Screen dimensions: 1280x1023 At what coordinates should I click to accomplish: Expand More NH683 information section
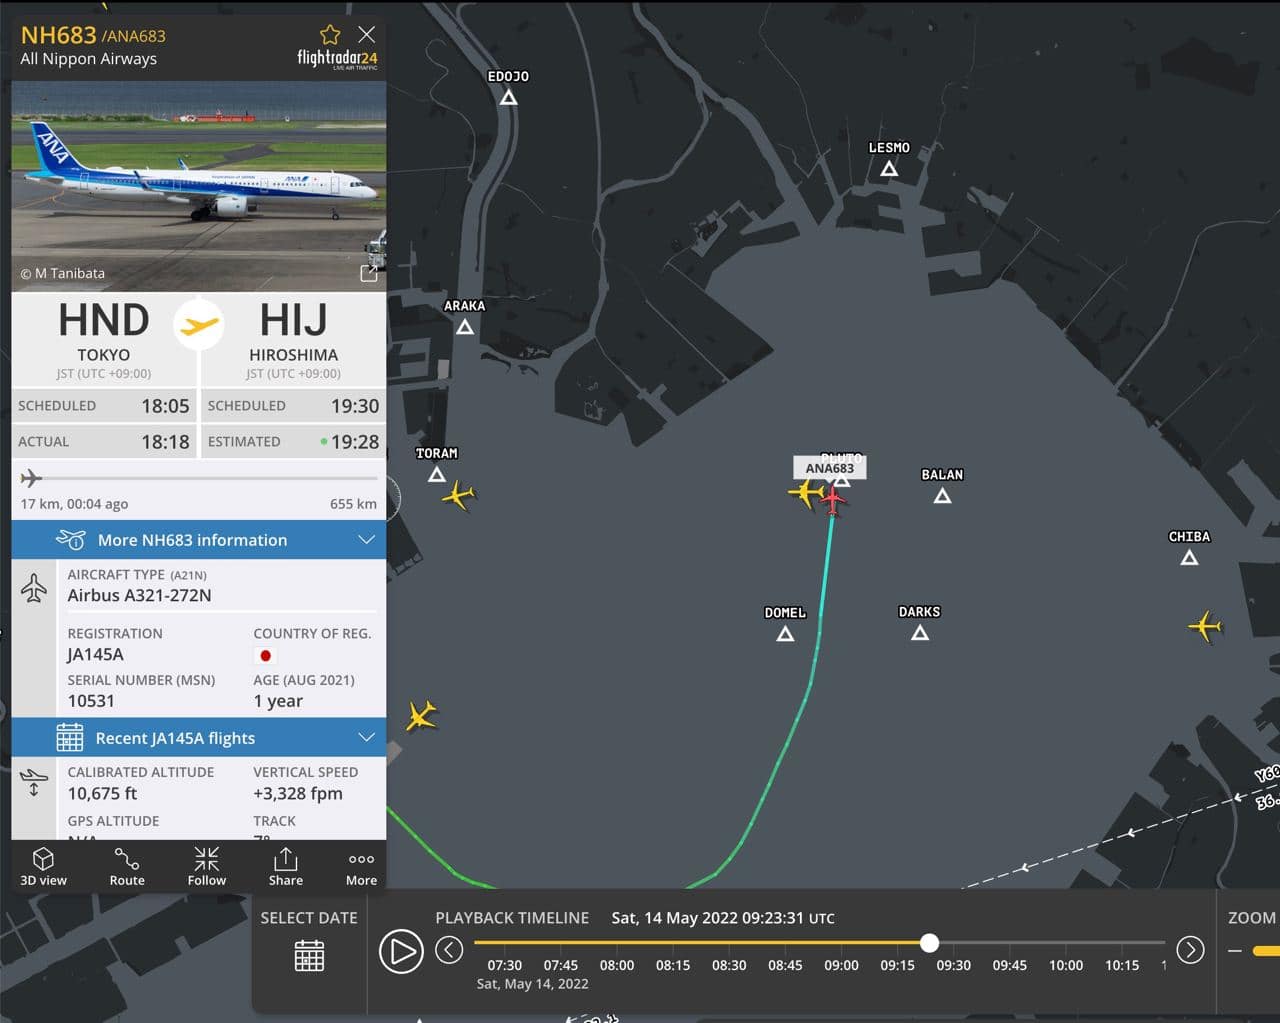coord(199,540)
